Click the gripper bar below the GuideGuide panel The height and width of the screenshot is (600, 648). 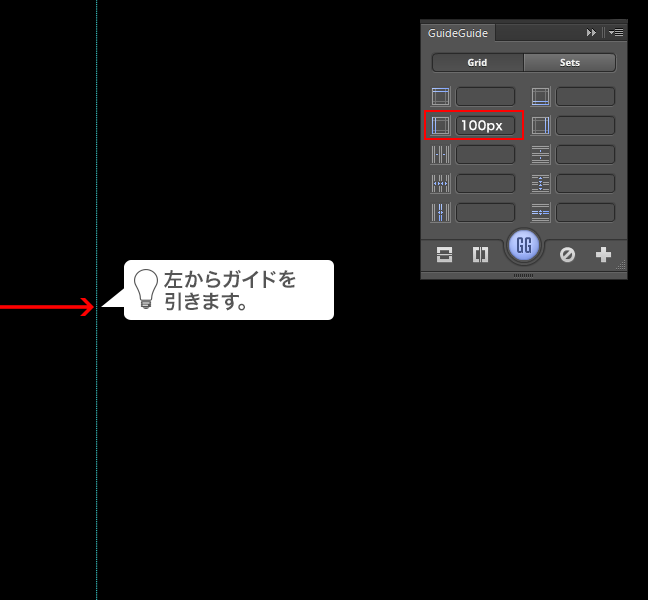coord(524,275)
